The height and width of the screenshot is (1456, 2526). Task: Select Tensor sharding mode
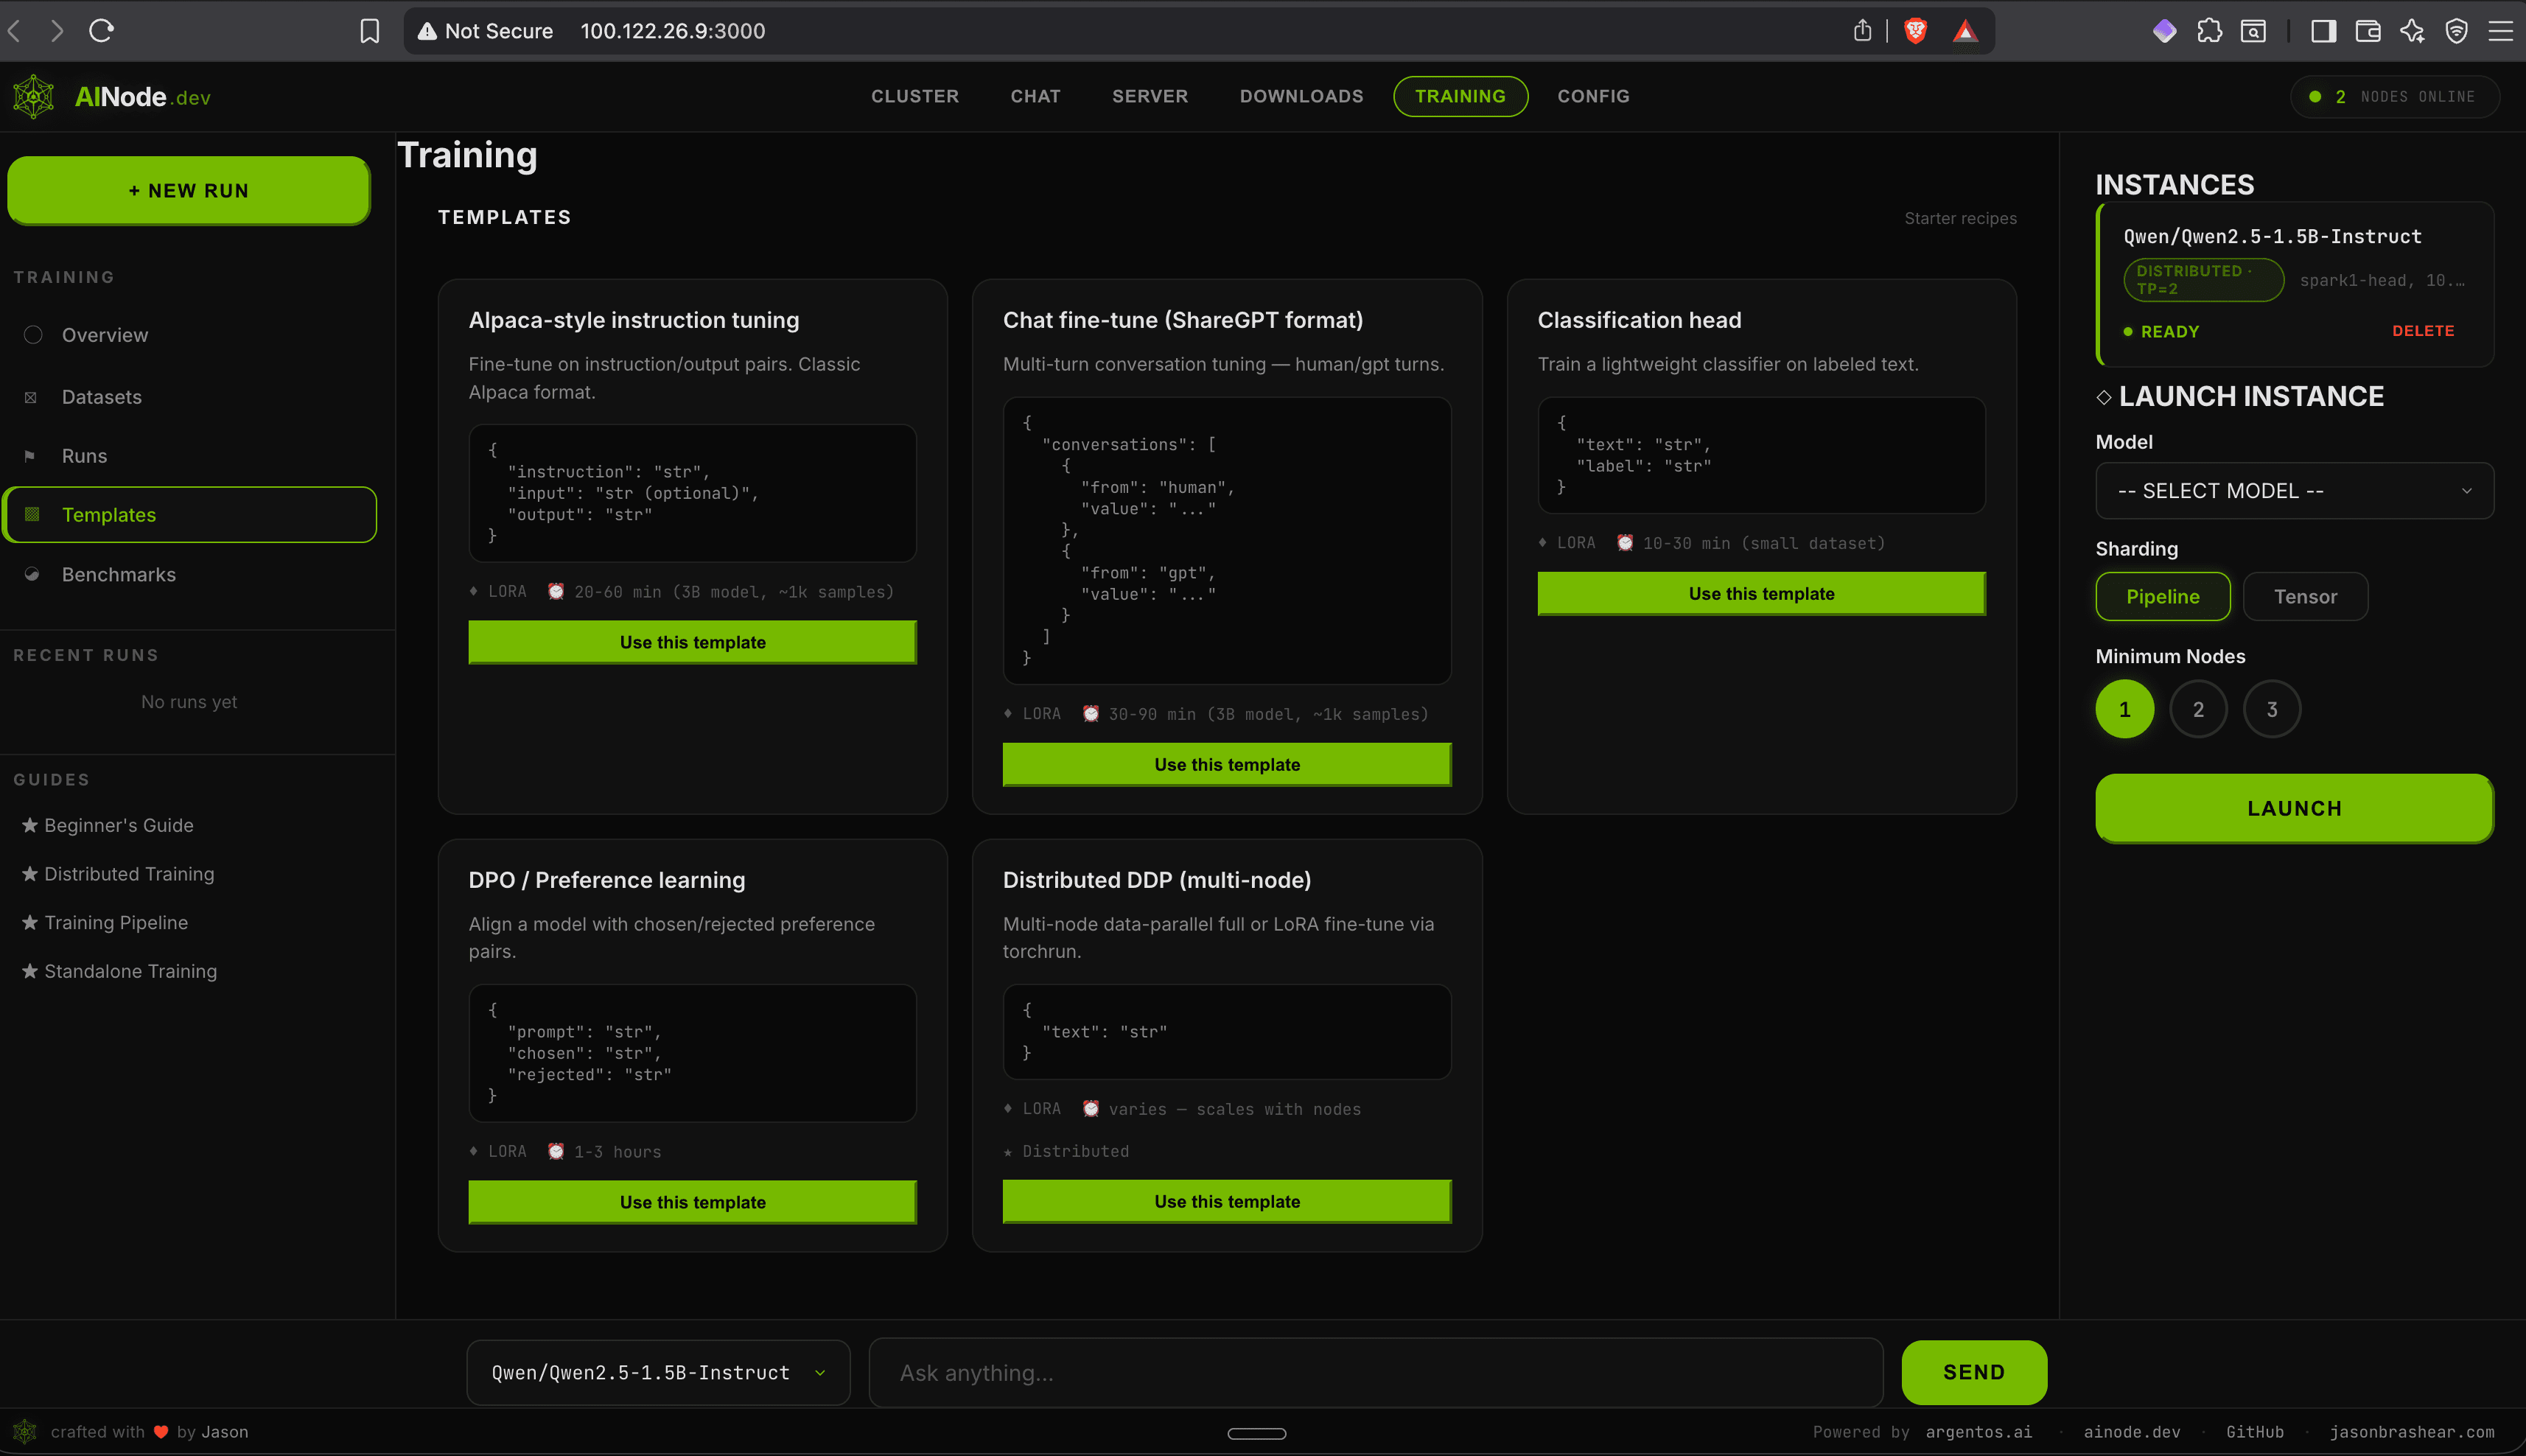[2305, 596]
